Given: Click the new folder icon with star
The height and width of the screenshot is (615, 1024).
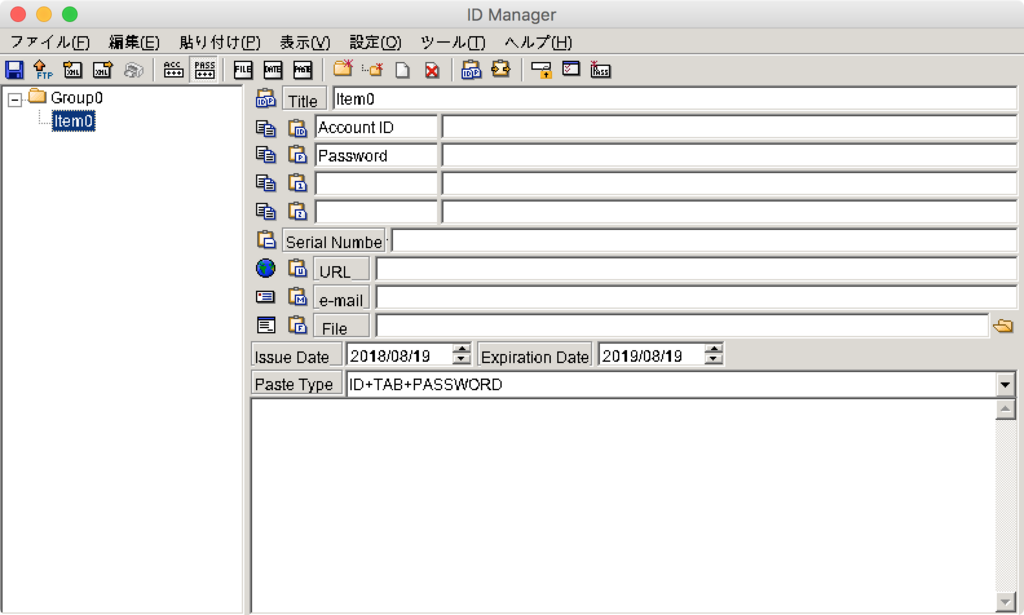Looking at the screenshot, I should (x=343, y=69).
